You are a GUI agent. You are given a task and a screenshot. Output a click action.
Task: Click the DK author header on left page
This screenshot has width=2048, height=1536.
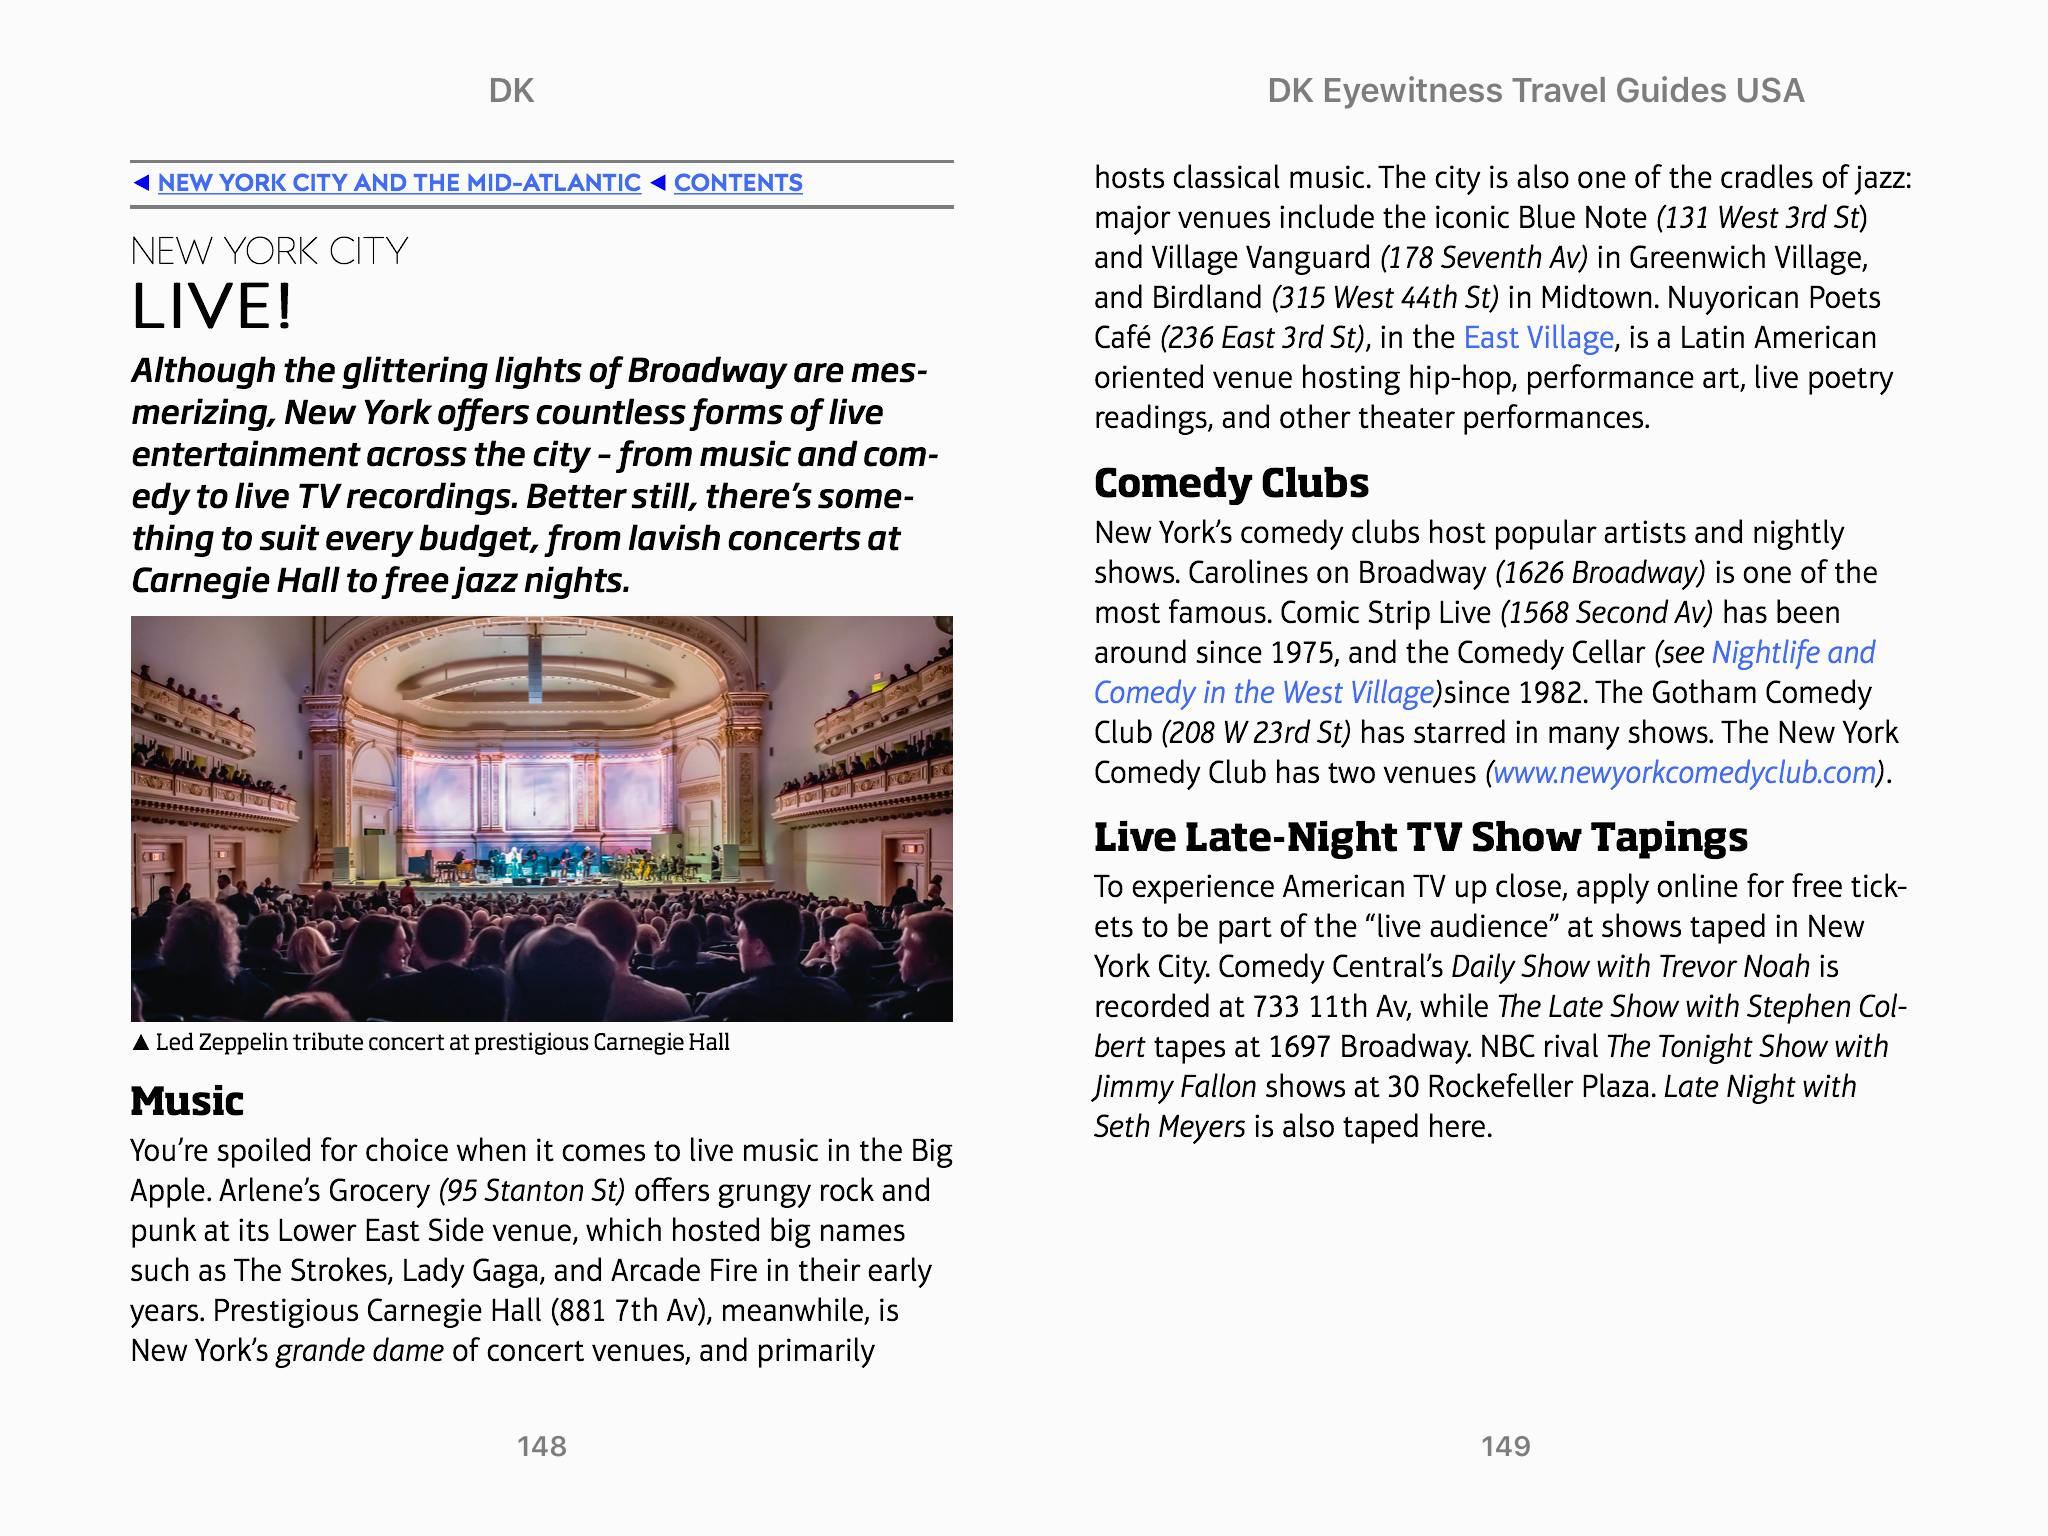[511, 91]
